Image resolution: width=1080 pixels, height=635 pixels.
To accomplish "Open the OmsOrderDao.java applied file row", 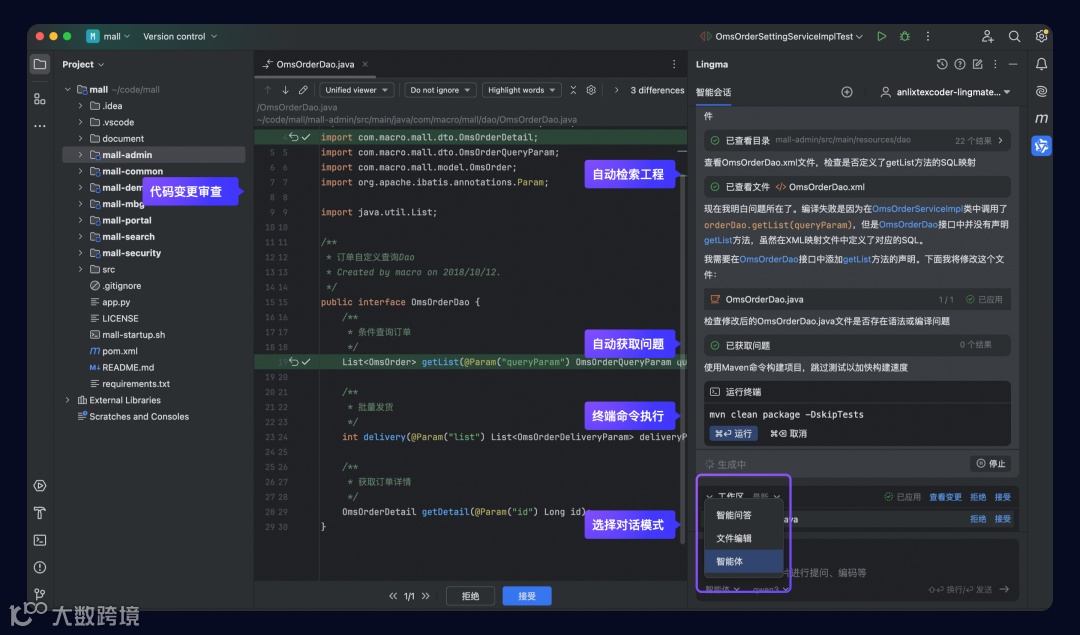I will coord(857,300).
